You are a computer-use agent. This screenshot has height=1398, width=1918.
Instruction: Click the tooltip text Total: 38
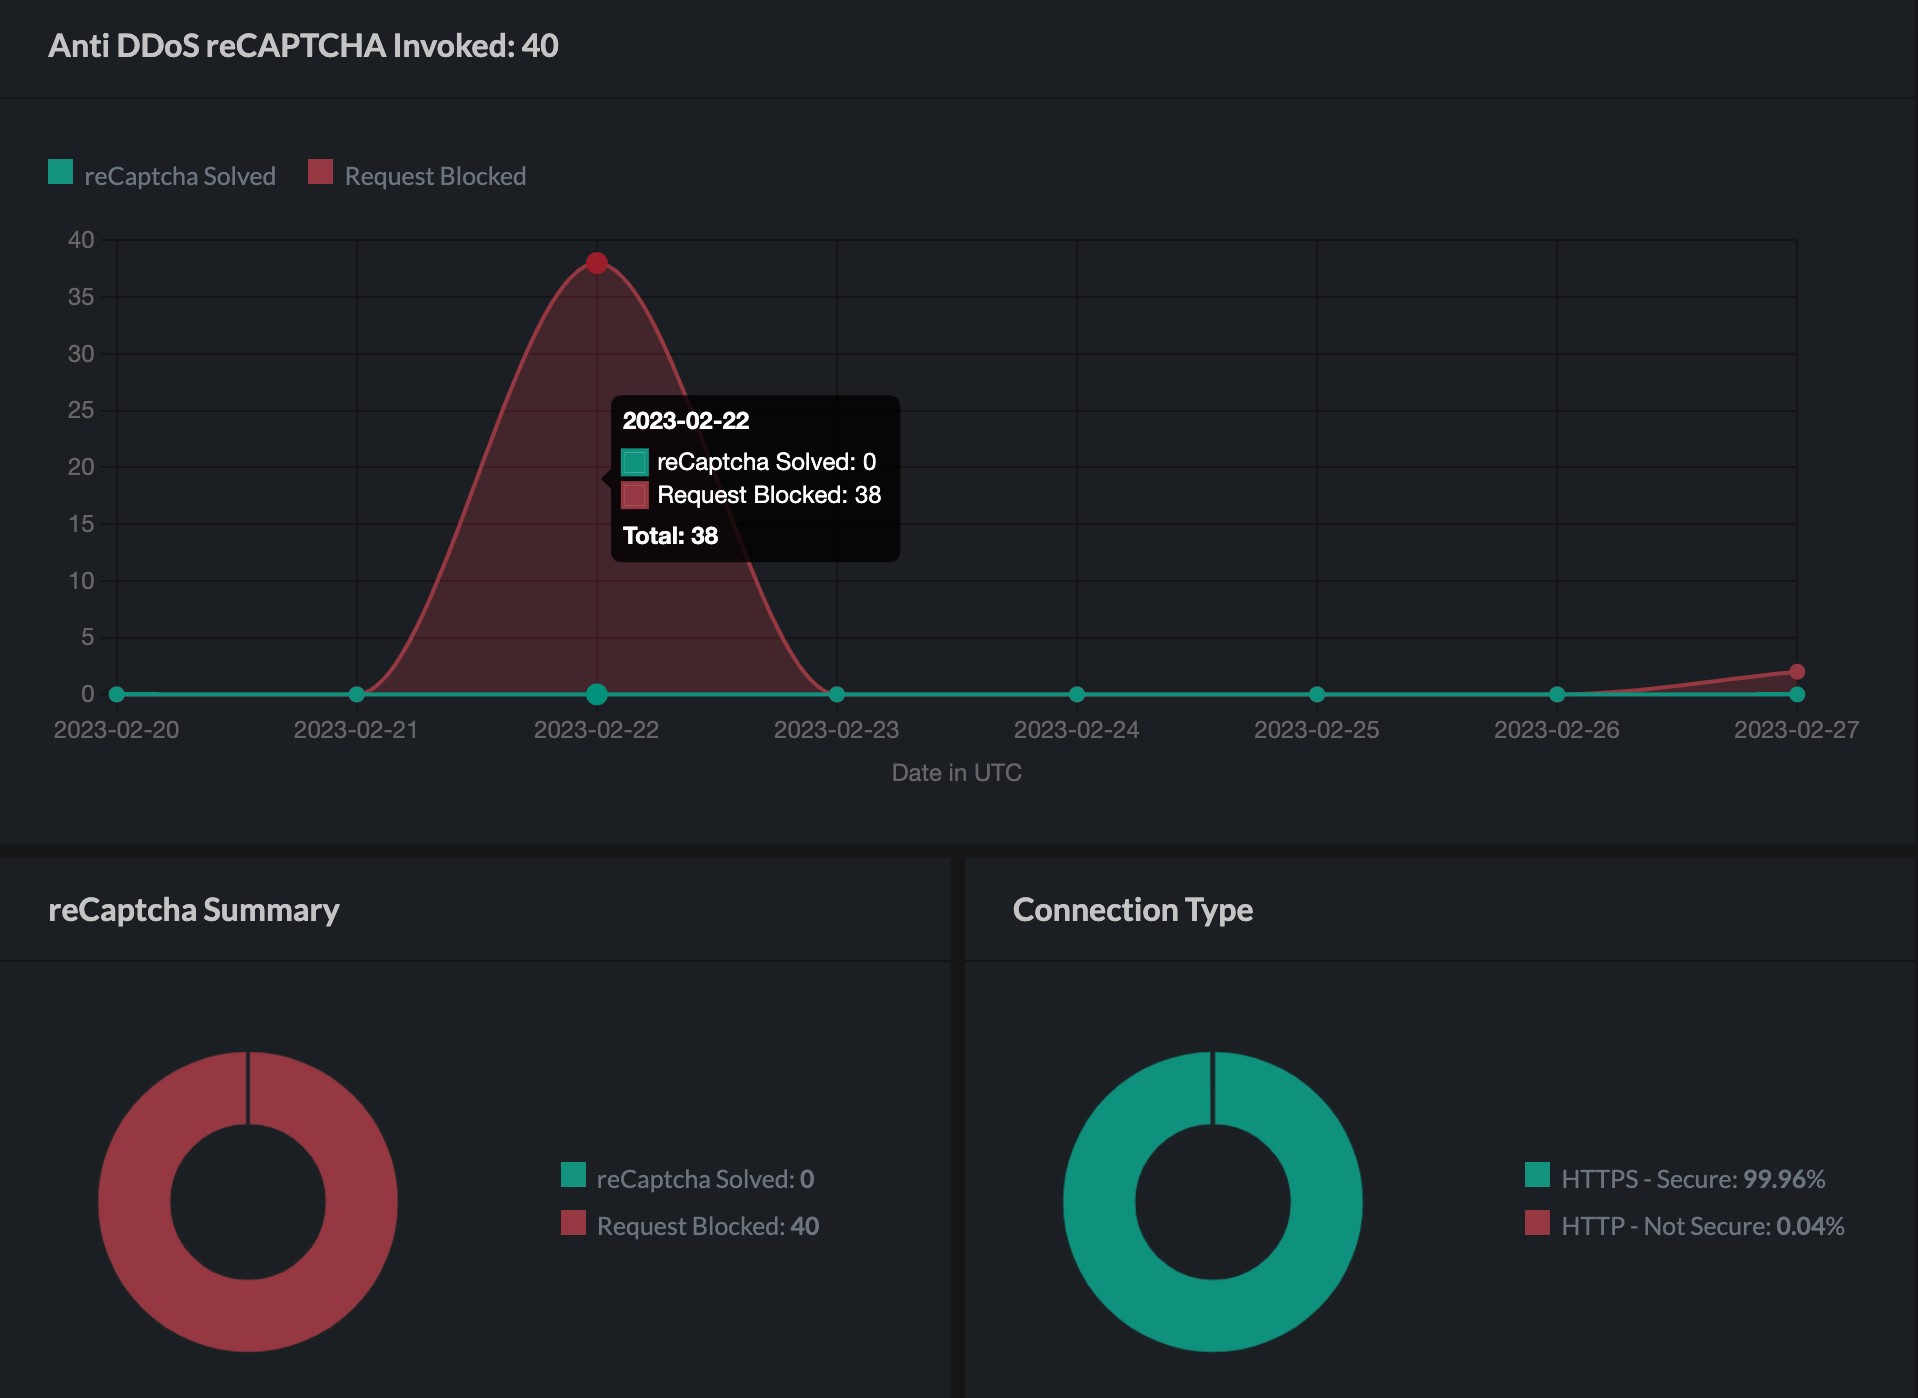pyautogui.click(x=670, y=536)
